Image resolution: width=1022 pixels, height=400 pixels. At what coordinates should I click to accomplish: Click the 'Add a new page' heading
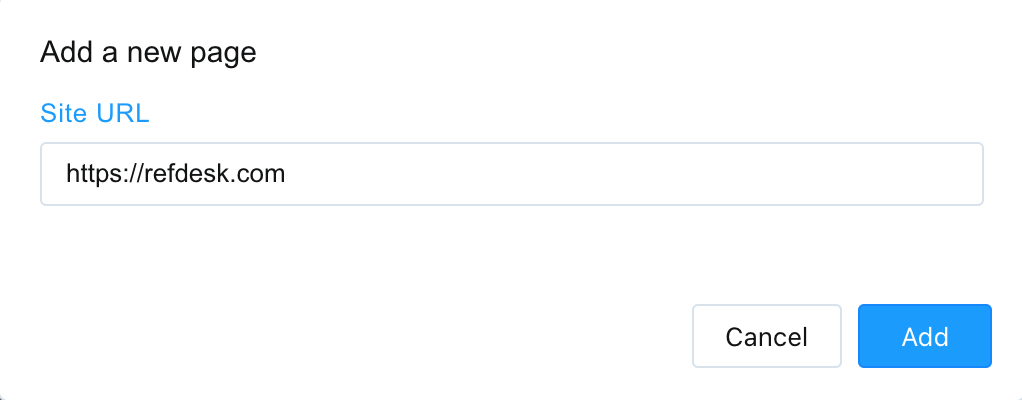coord(148,52)
